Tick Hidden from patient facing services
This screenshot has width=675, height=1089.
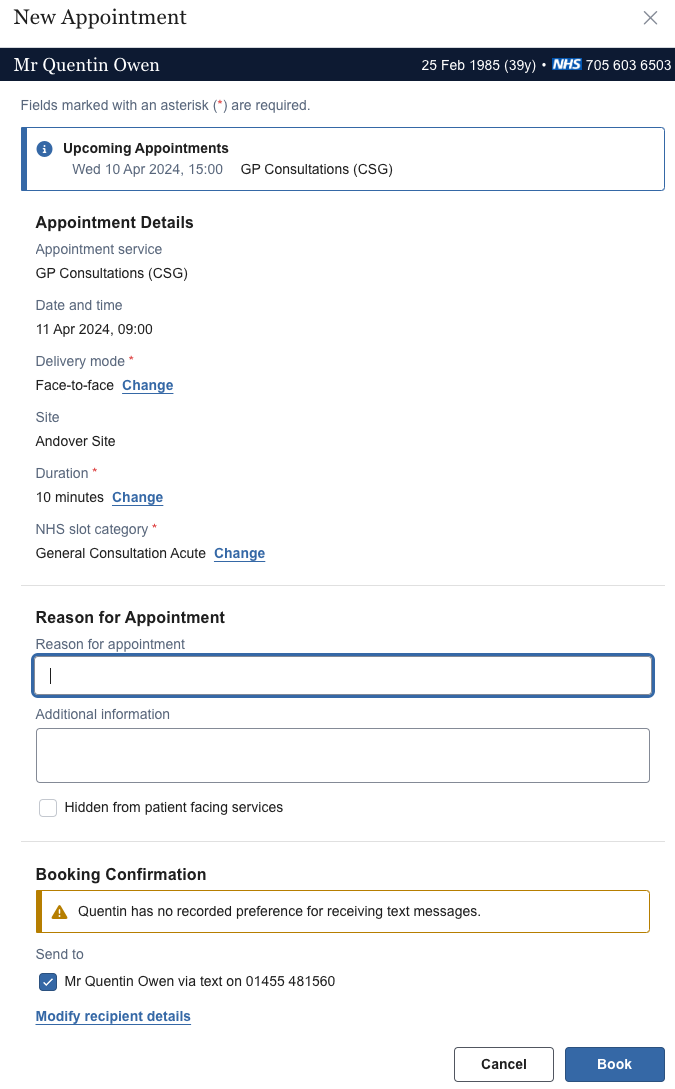click(48, 808)
